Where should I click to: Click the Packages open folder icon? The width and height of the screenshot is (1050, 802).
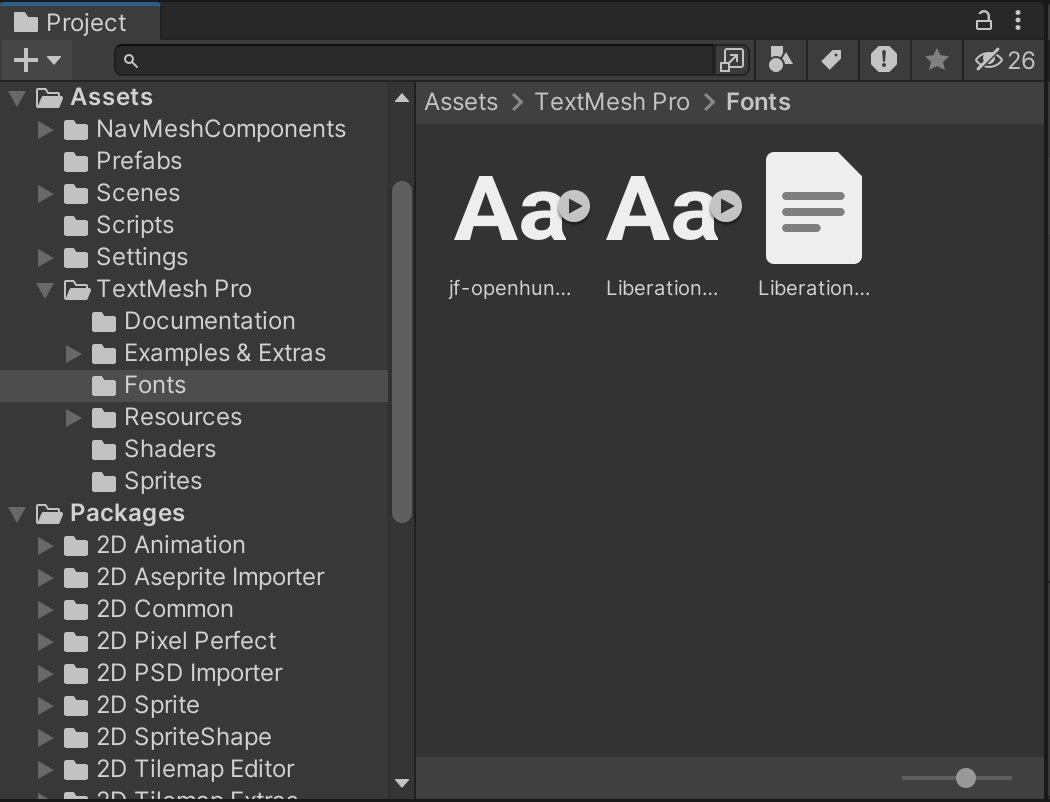(x=49, y=514)
